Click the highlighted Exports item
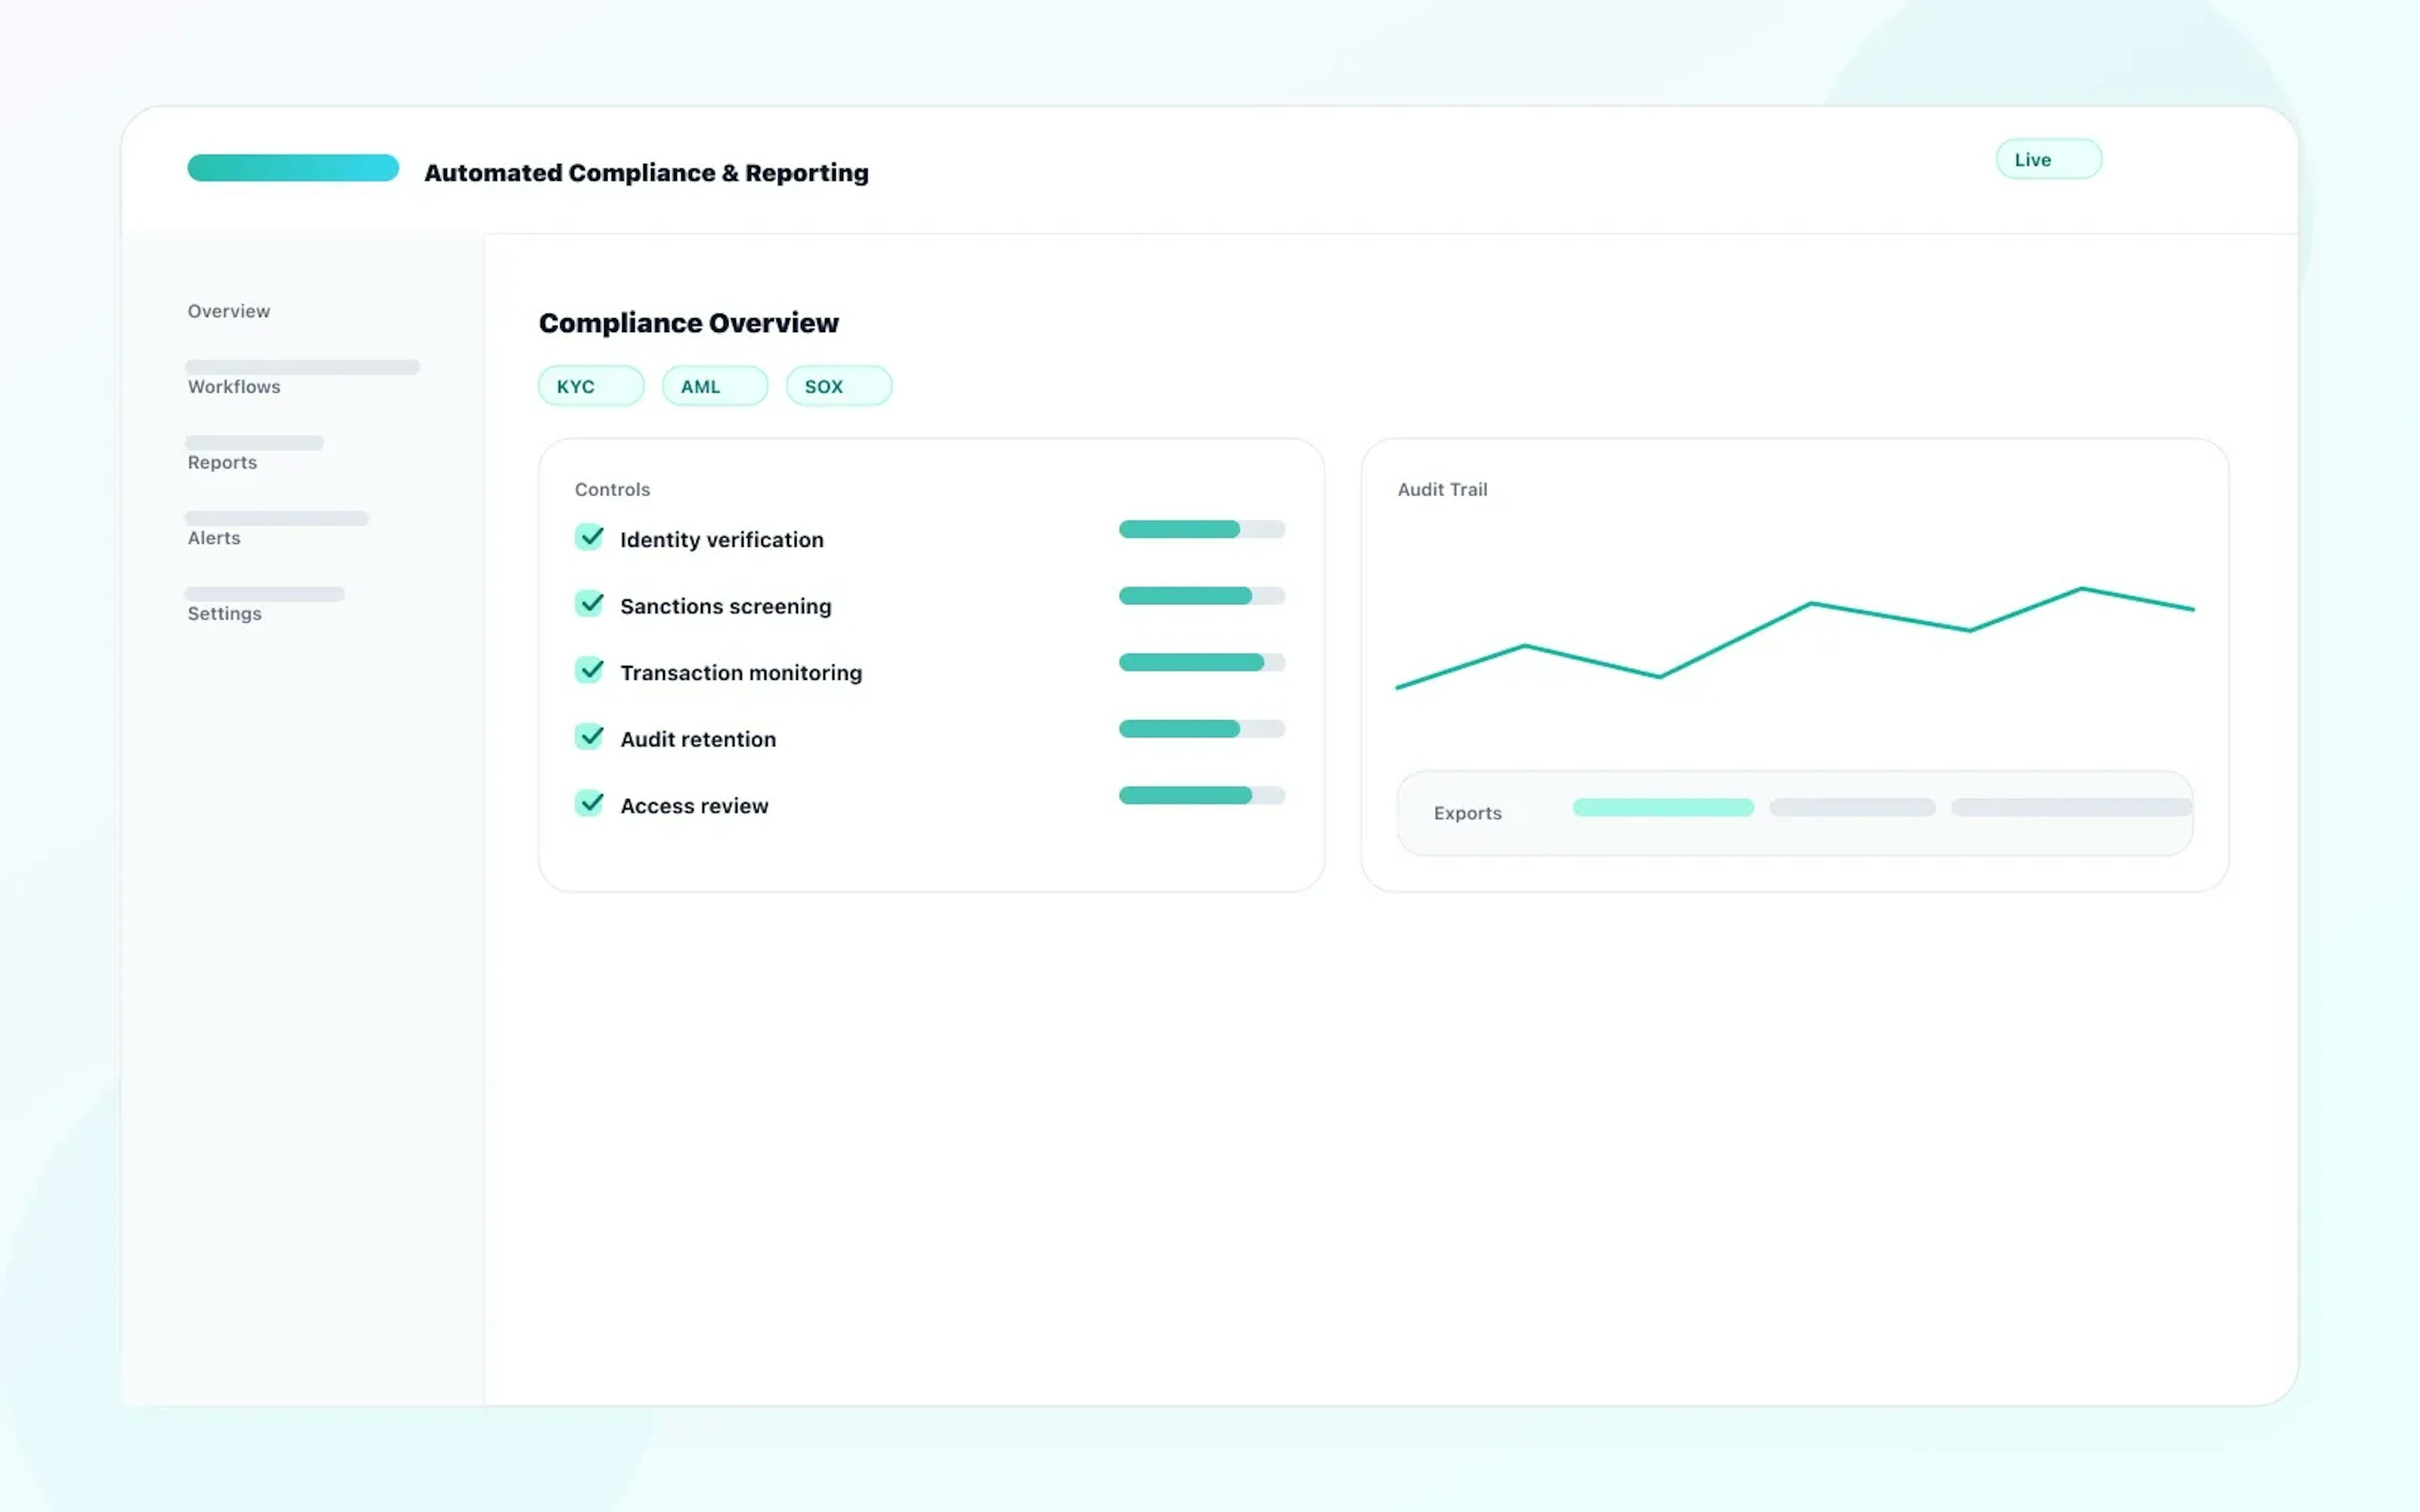 [1662, 807]
